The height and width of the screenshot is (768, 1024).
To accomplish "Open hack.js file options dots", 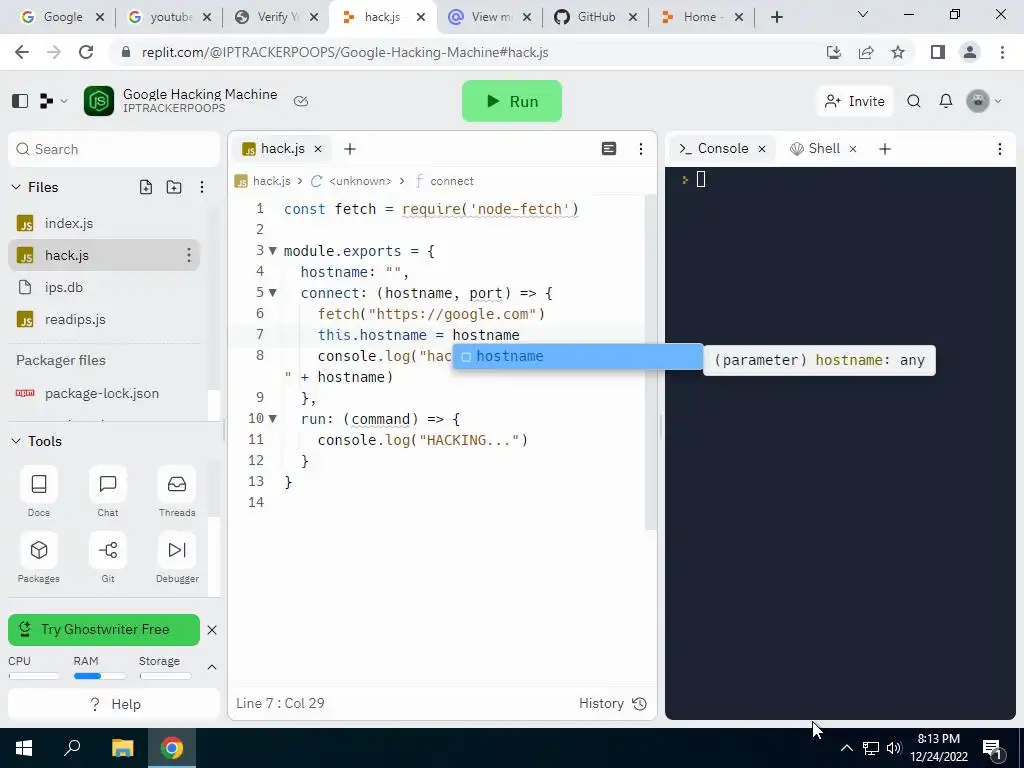I will coord(189,255).
